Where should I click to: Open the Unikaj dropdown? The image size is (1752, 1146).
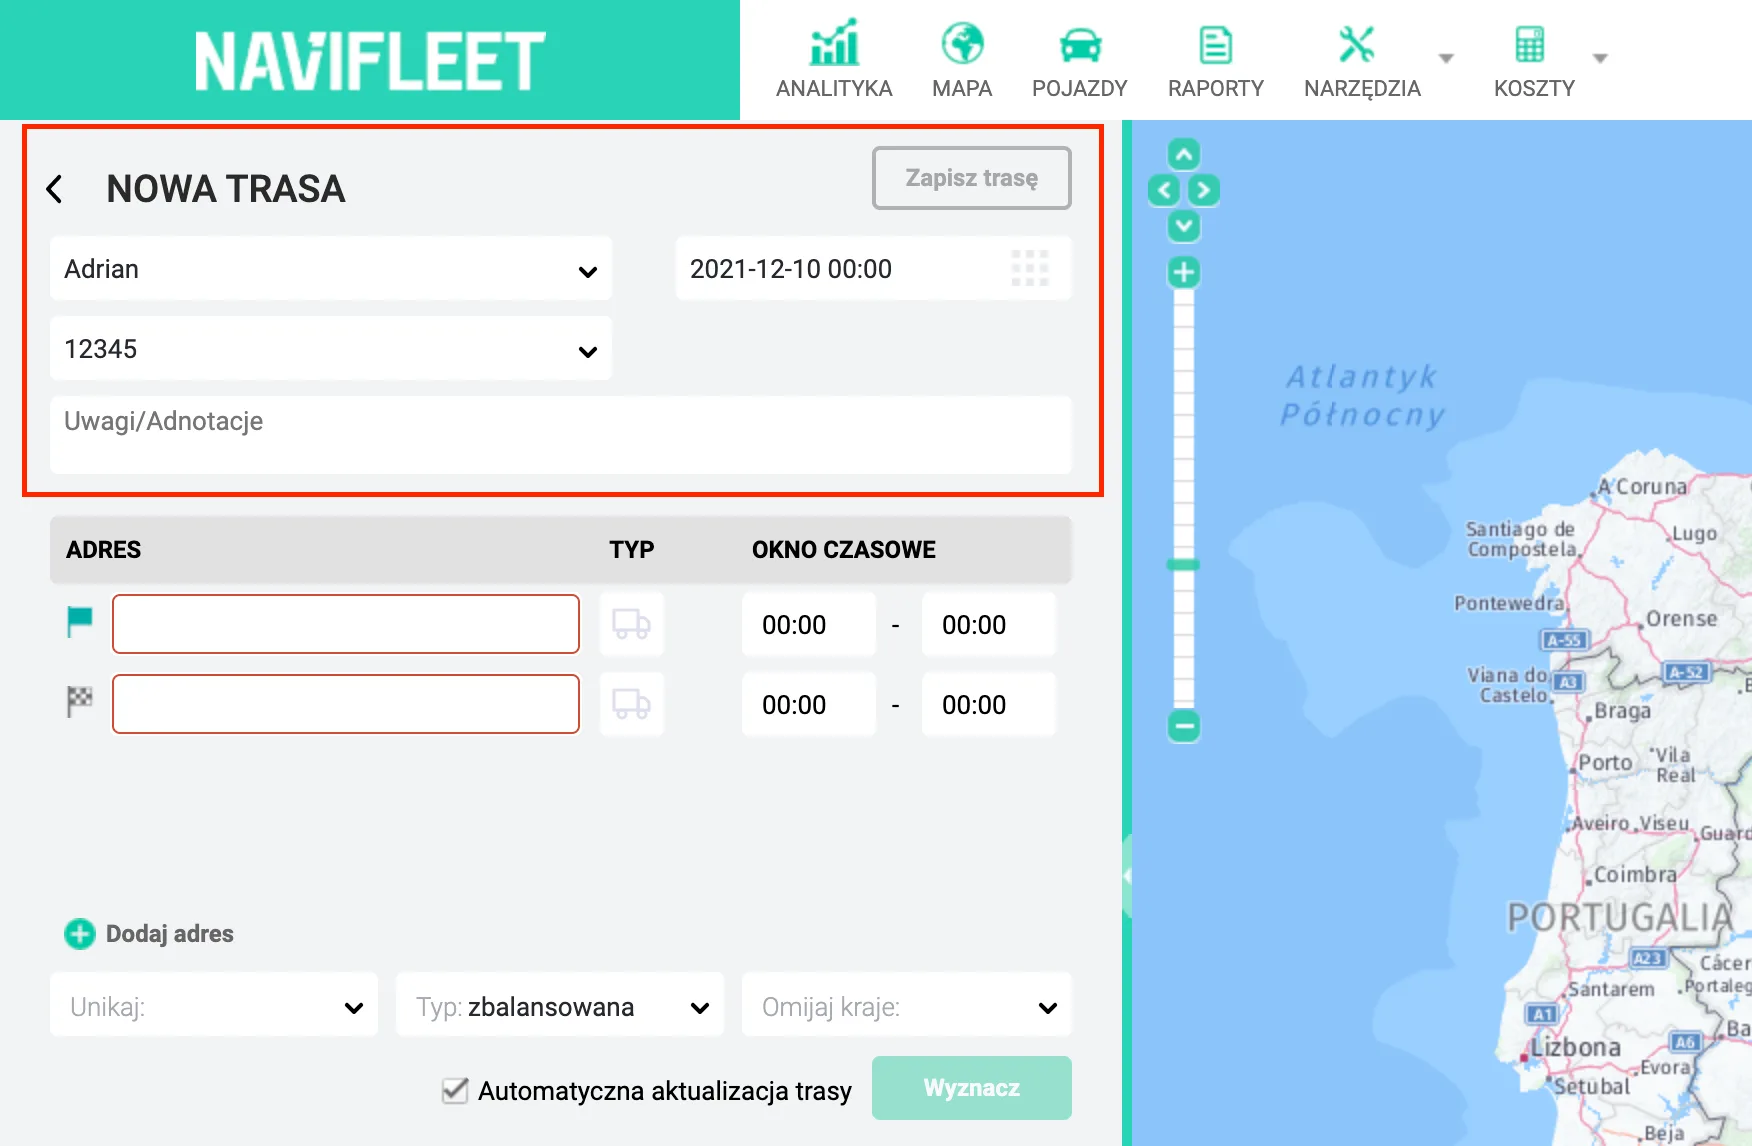[214, 1005]
